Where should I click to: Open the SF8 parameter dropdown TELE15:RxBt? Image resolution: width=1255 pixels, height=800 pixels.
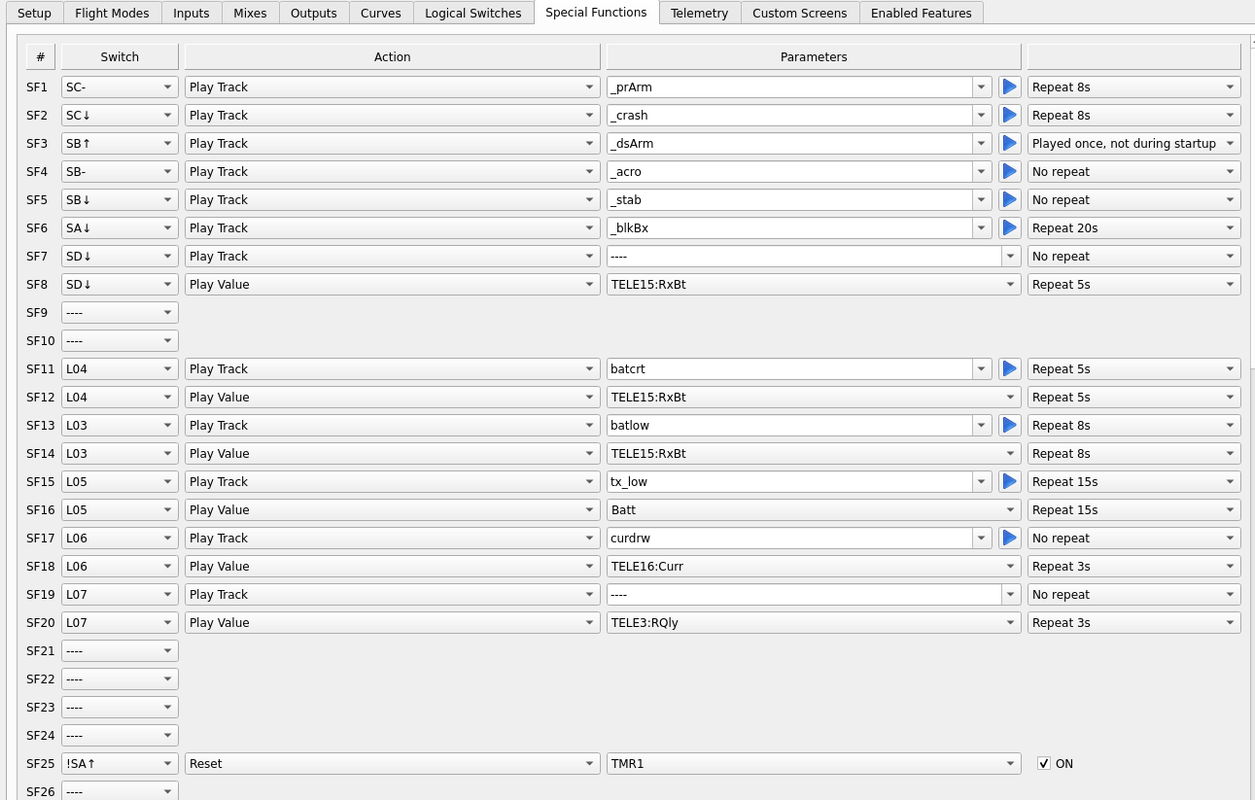coord(814,284)
